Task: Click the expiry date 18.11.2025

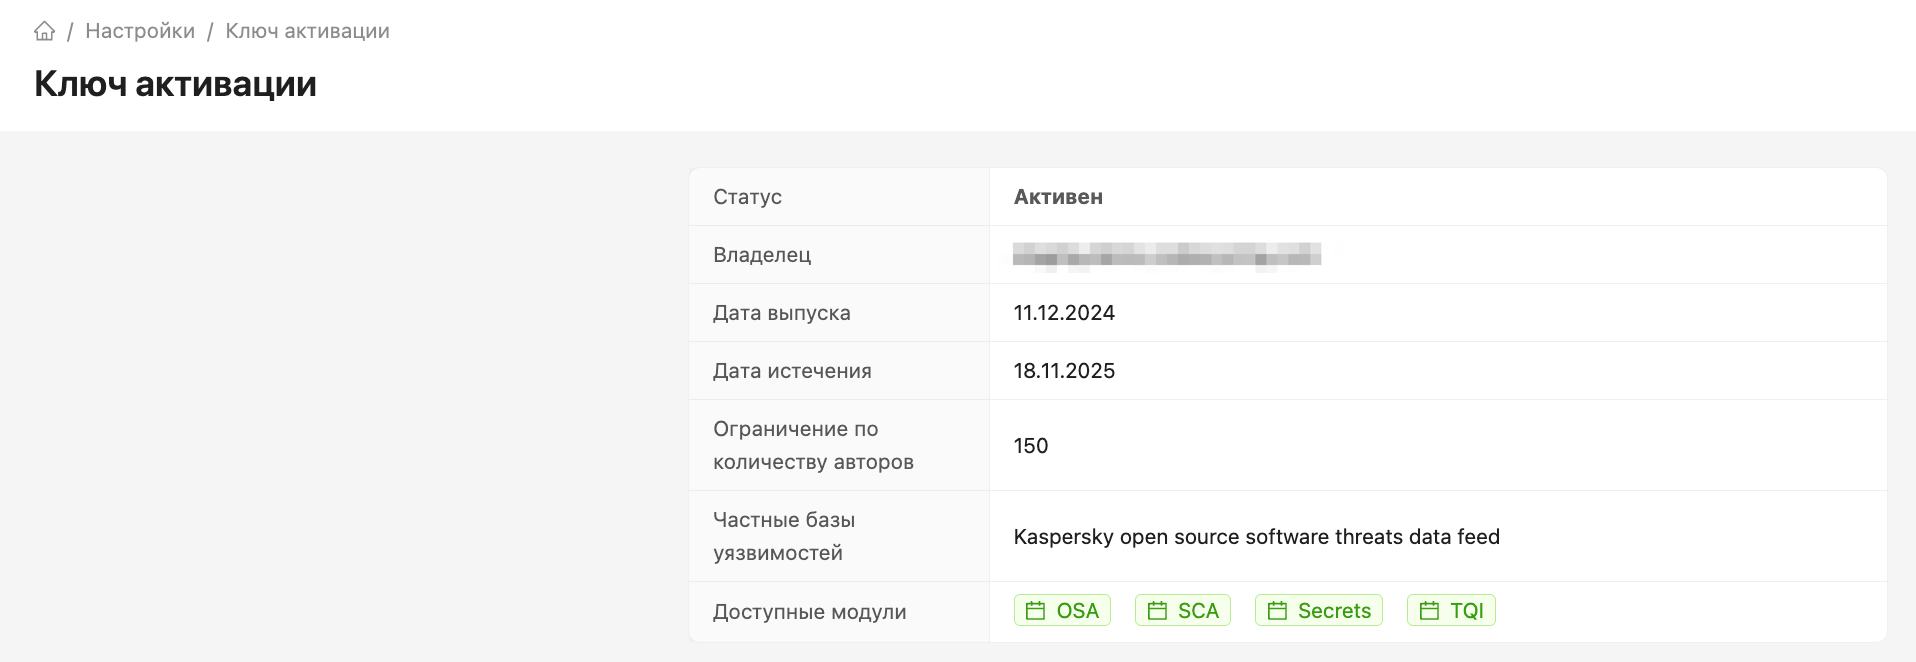Action: tap(1064, 371)
